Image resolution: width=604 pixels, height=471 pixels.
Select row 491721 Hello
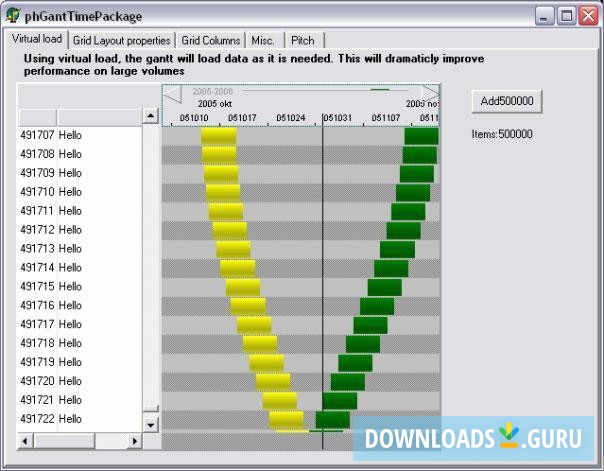point(79,400)
